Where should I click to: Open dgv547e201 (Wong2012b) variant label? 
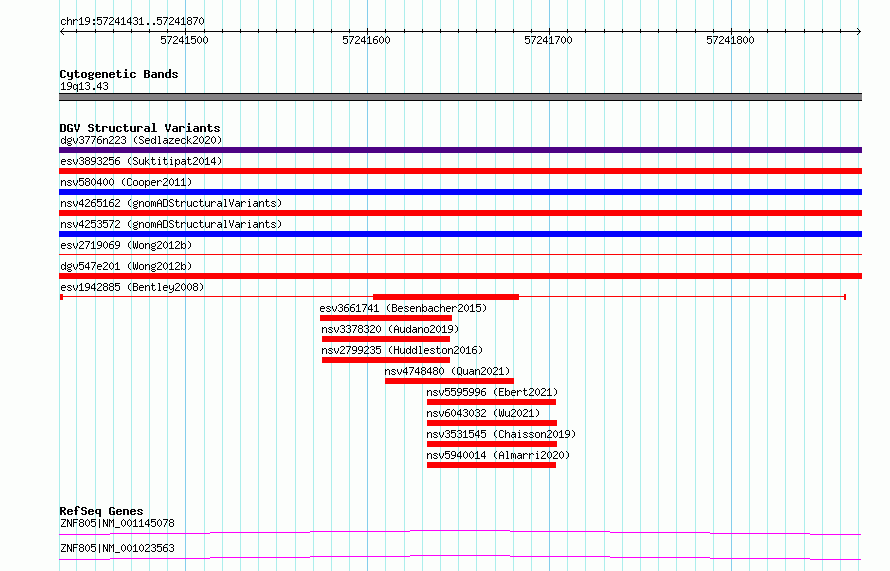(x=126, y=266)
